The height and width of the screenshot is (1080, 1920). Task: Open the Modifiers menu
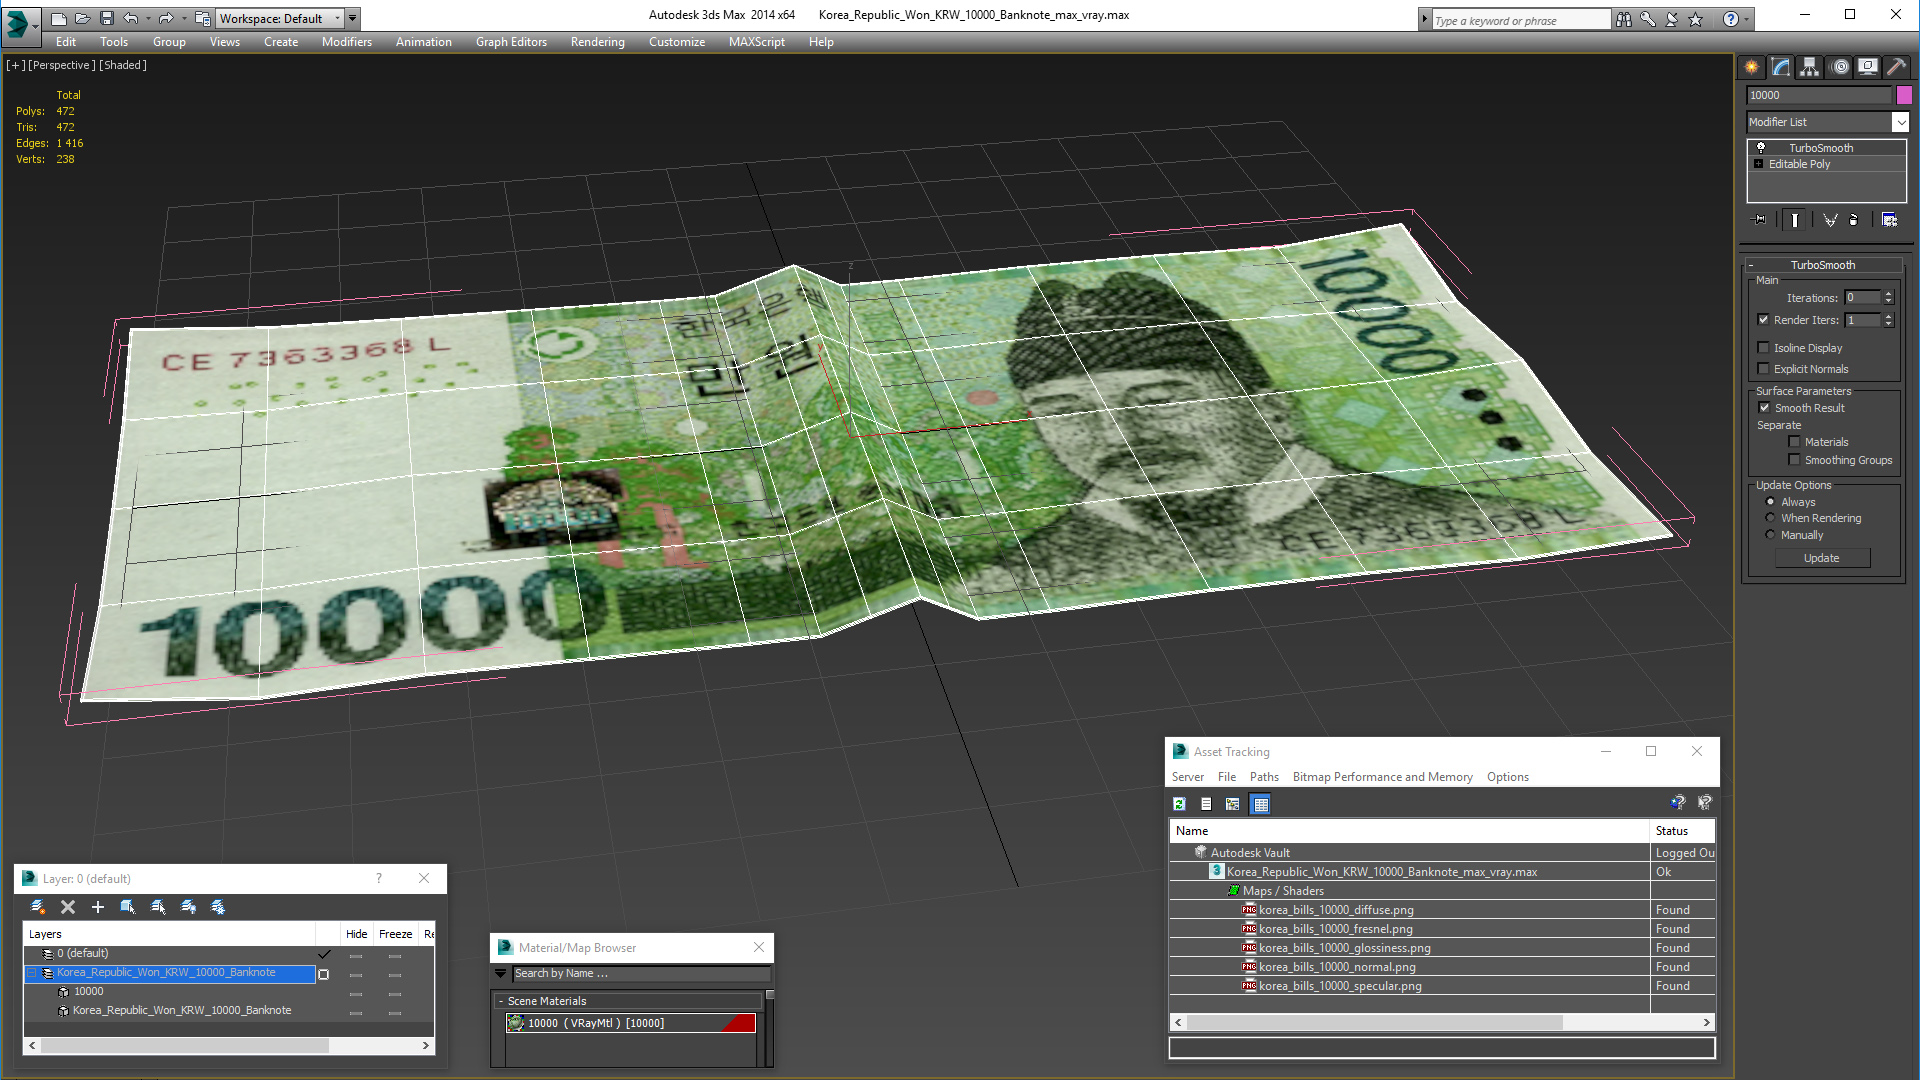click(347, 42)
